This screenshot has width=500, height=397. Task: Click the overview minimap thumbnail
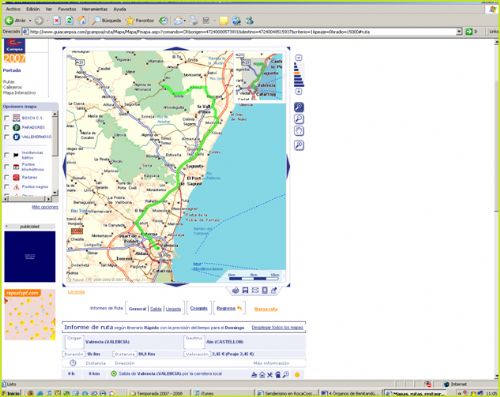pyautogui.click(x=259, y=76)
